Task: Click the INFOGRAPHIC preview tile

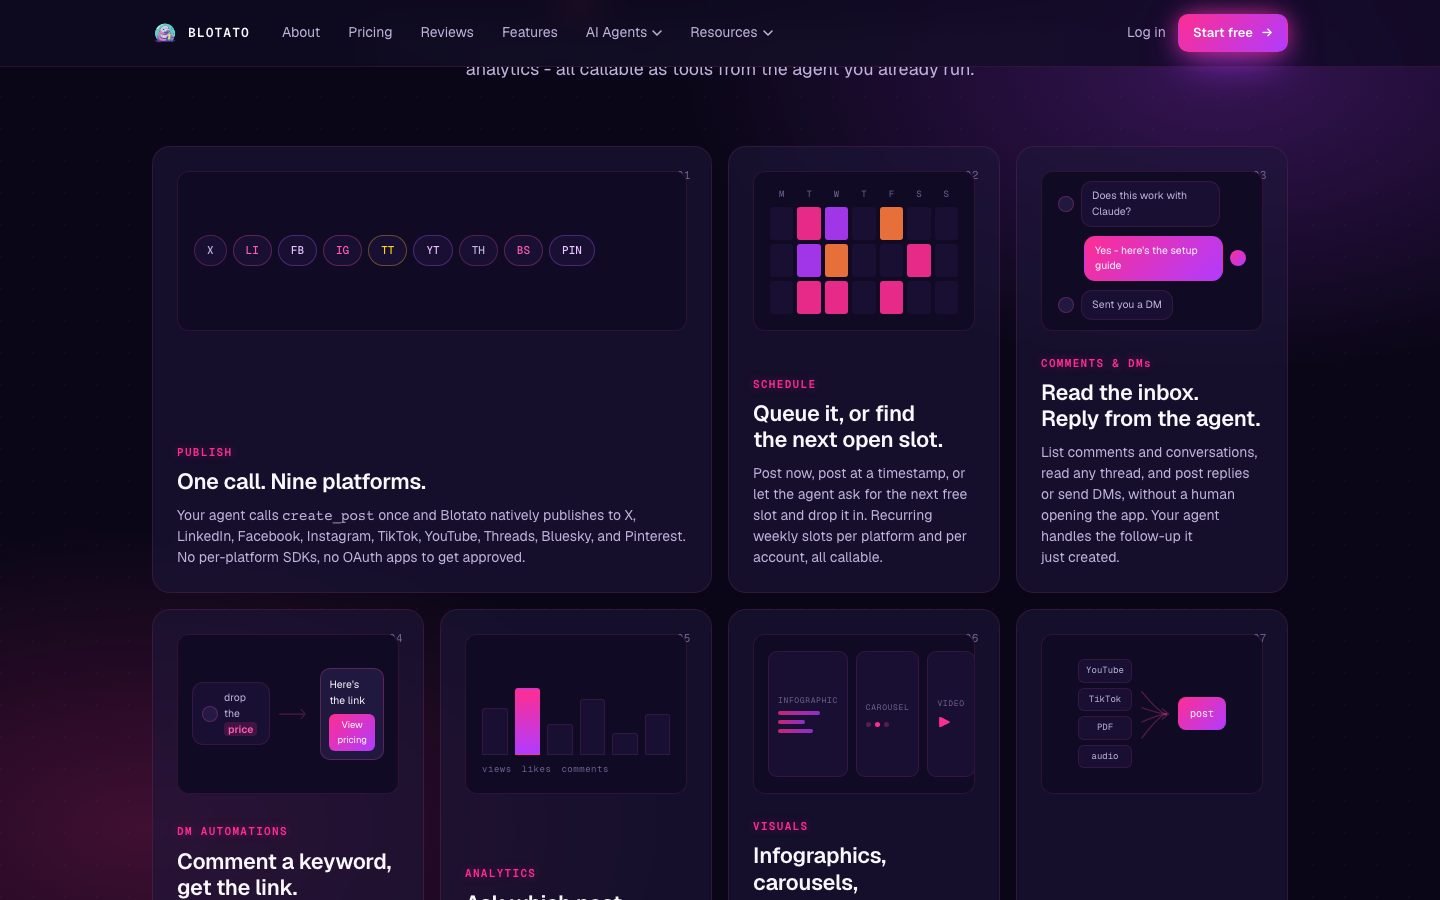Action: 808,714
